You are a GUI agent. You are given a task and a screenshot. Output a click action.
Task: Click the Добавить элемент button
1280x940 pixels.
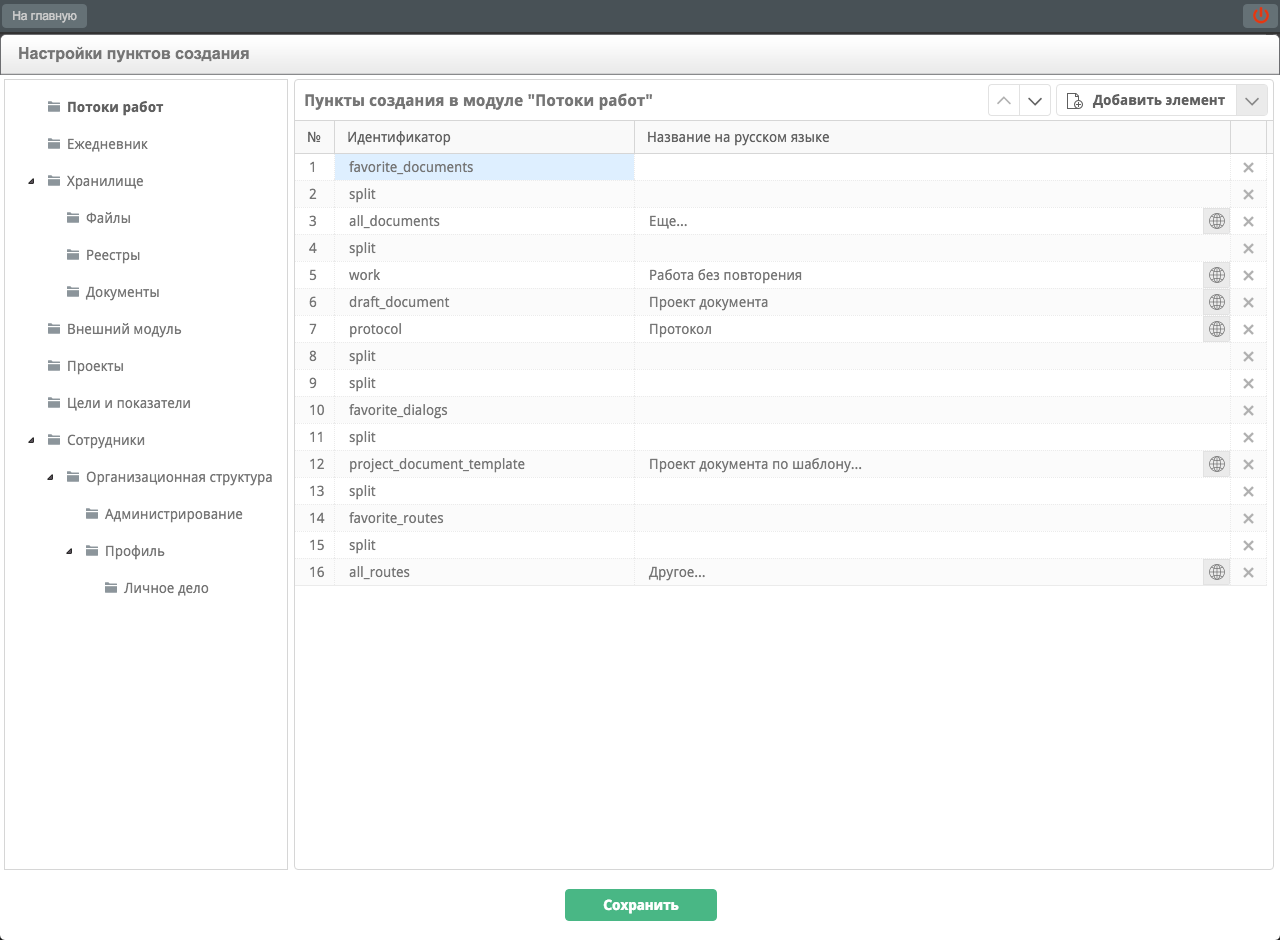(1146, 100)
